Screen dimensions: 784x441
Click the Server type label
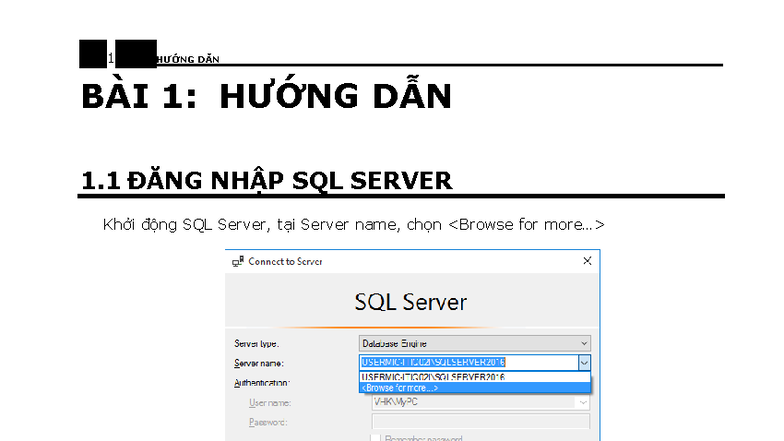[x=256, y=344]
